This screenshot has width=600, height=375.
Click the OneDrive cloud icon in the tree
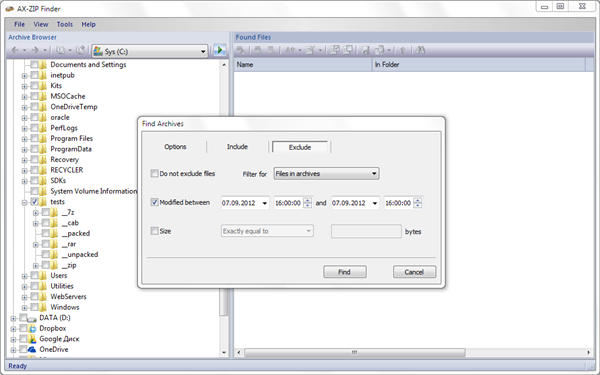(x=33, y=349)
